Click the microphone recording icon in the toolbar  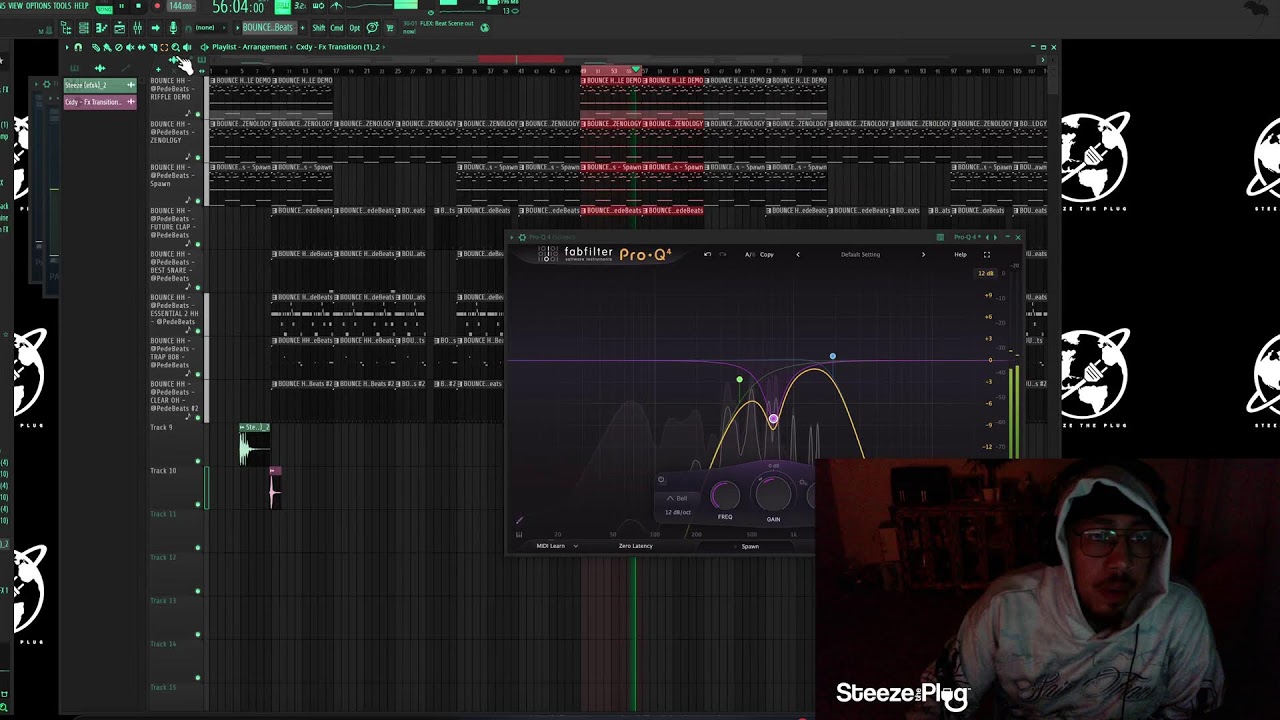pos(173,28)
